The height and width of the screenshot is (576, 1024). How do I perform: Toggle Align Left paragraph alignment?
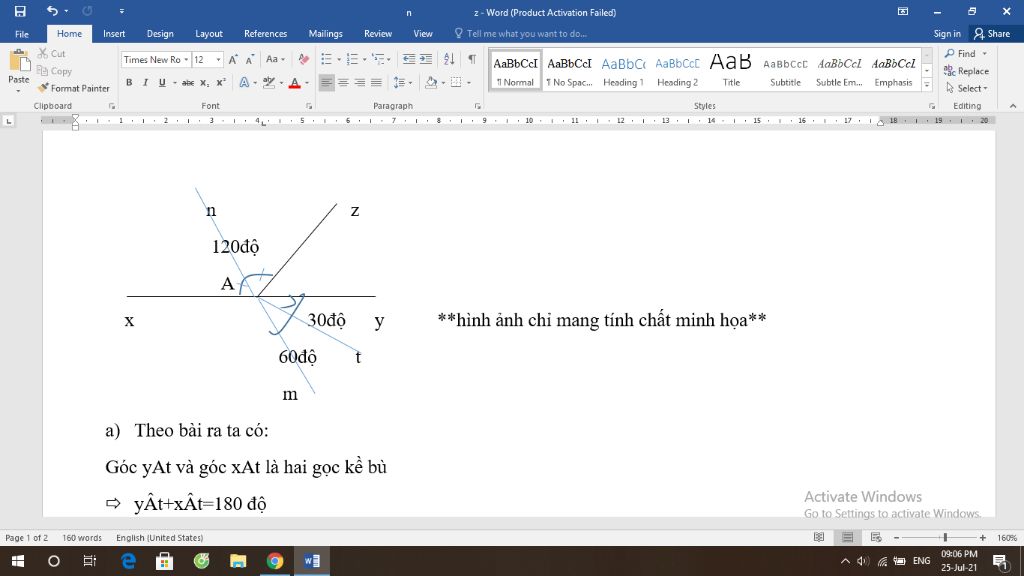[327, 83]
